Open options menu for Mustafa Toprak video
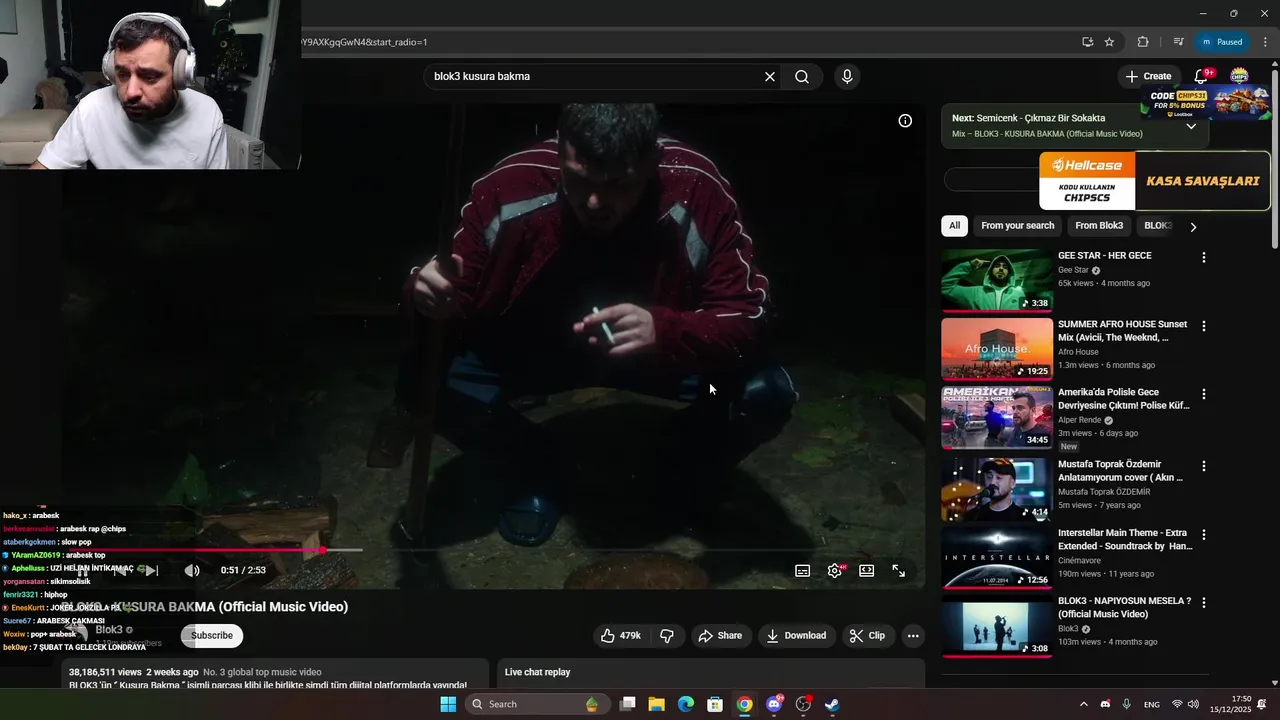Screen dimensions: 1280x720 coord(1204,466)
